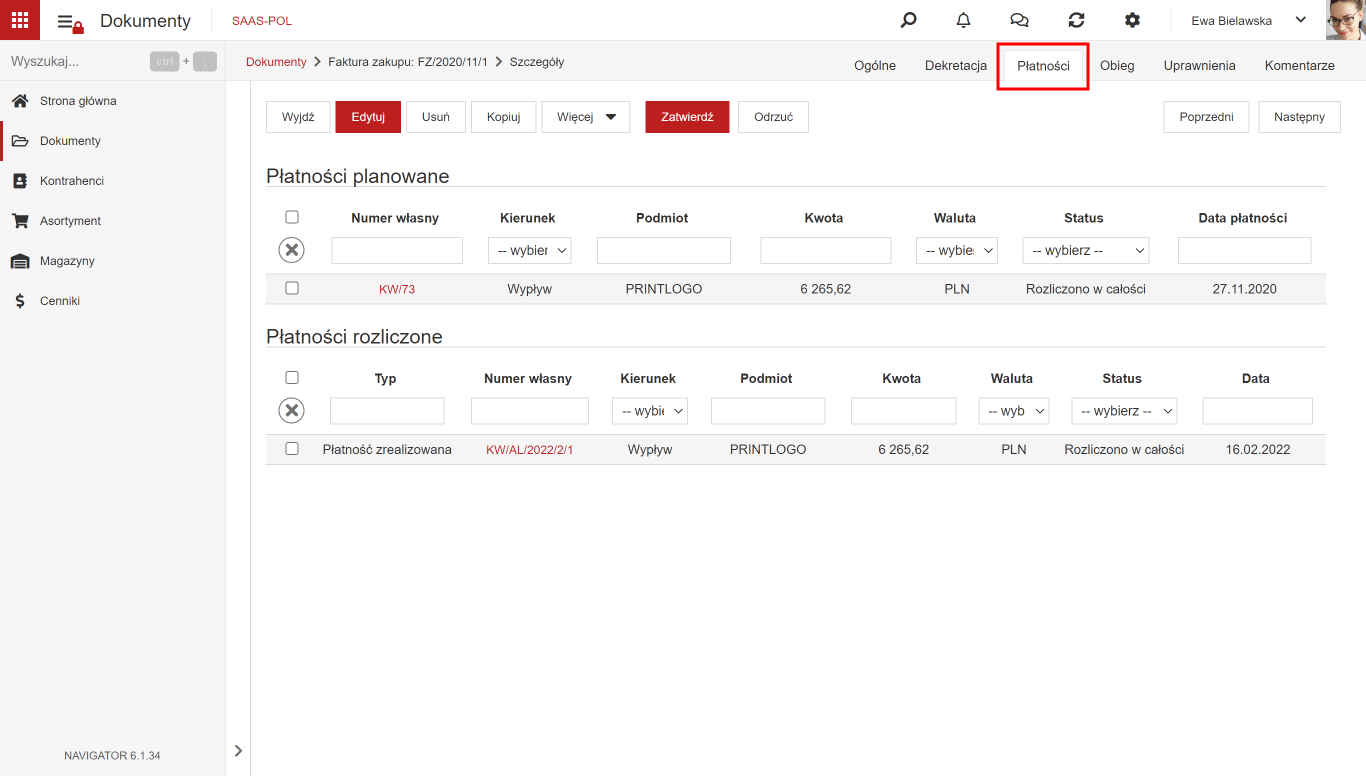Open notifications bell icon
The image size is (1366, 776).
click(963, 20)
